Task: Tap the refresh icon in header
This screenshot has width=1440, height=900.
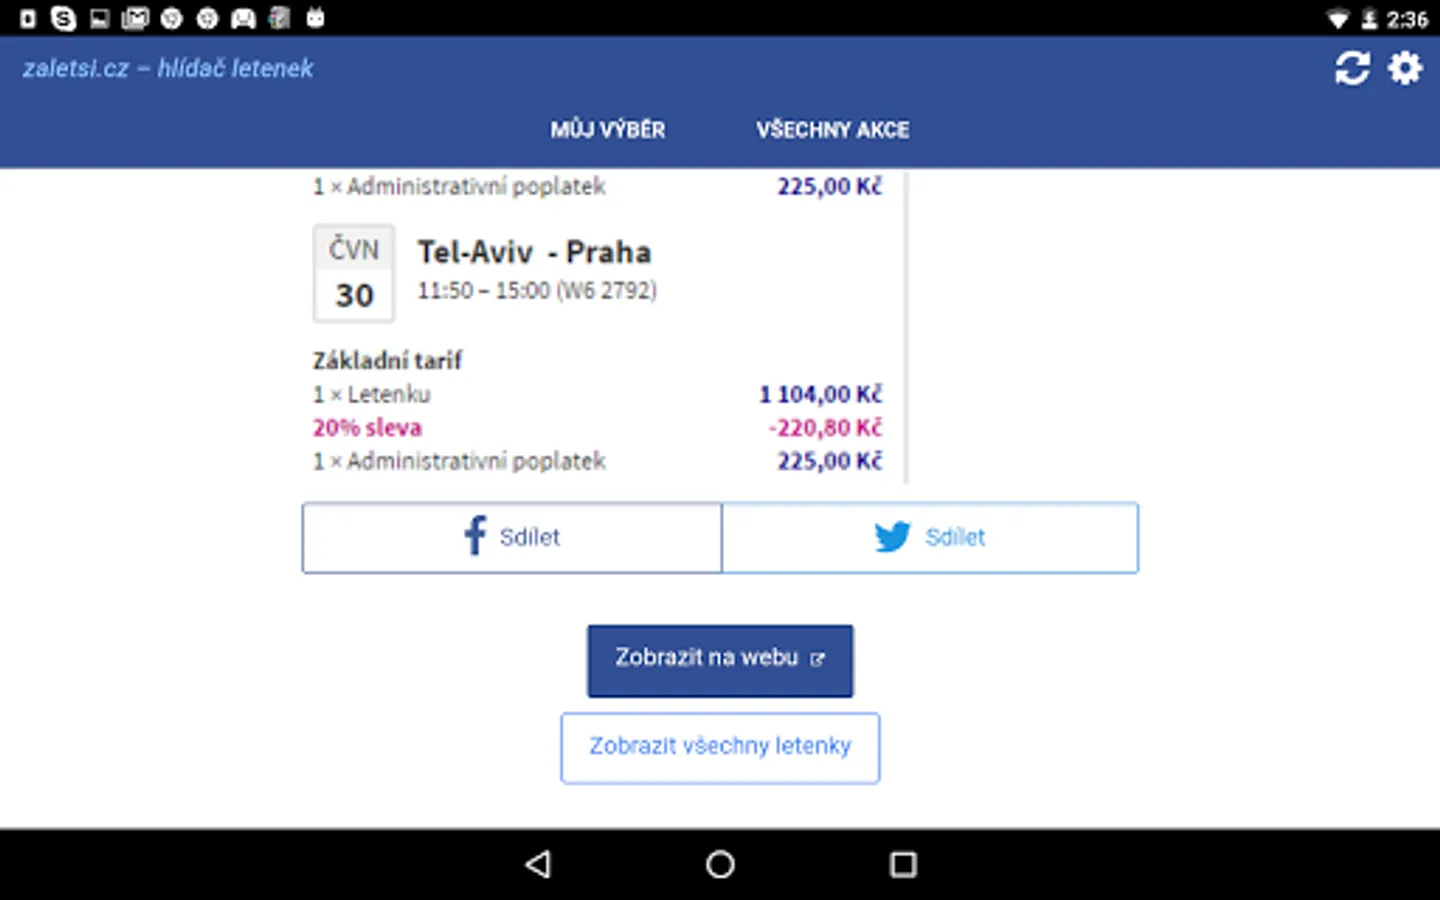Action: pyautogui.click(x=1351, y=68)
